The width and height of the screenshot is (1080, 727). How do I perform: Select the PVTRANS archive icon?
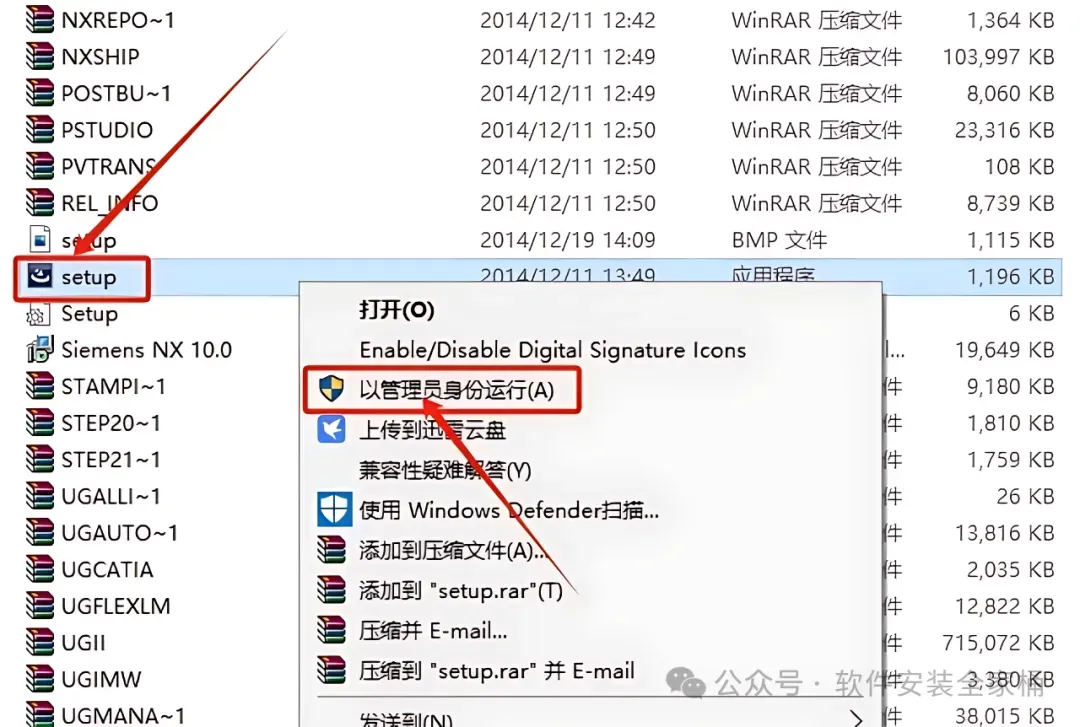40,166
